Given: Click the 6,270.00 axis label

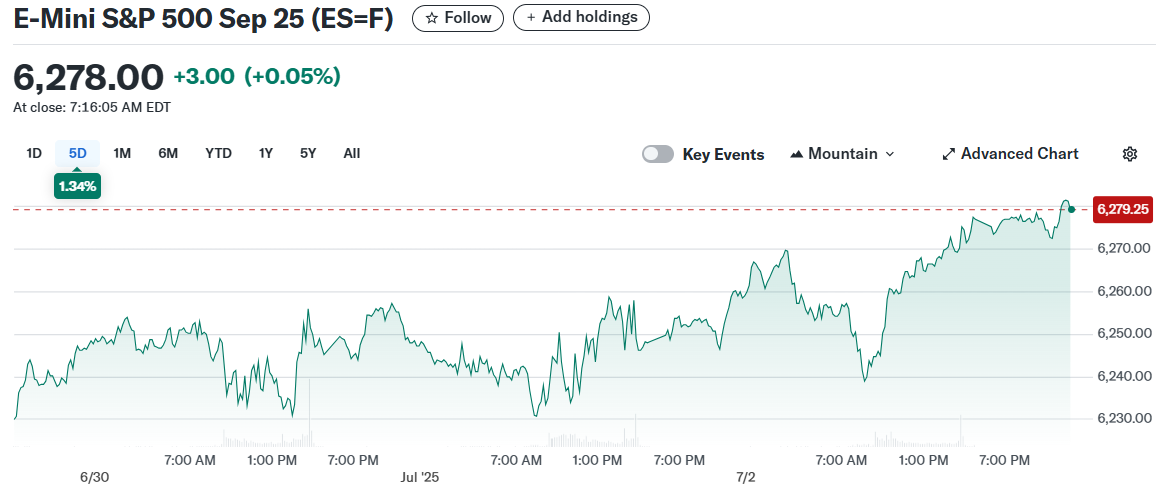Looking at the screenshot, I should (x=1123, y=249).
